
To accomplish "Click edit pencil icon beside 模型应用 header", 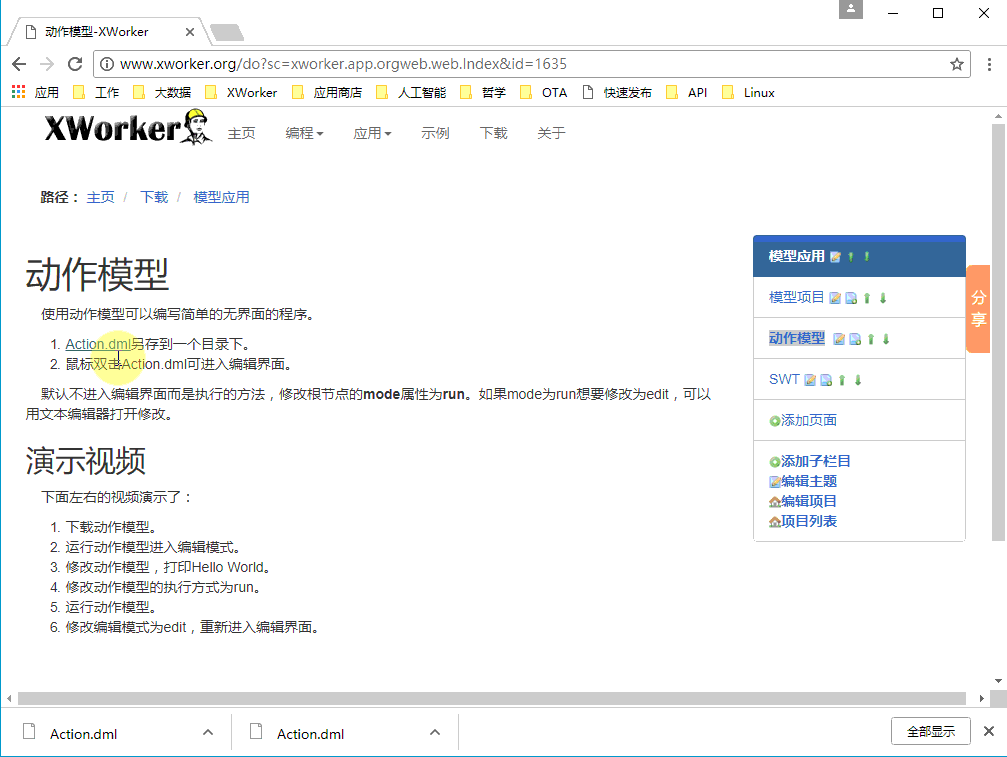I will (x=835, y=257).
